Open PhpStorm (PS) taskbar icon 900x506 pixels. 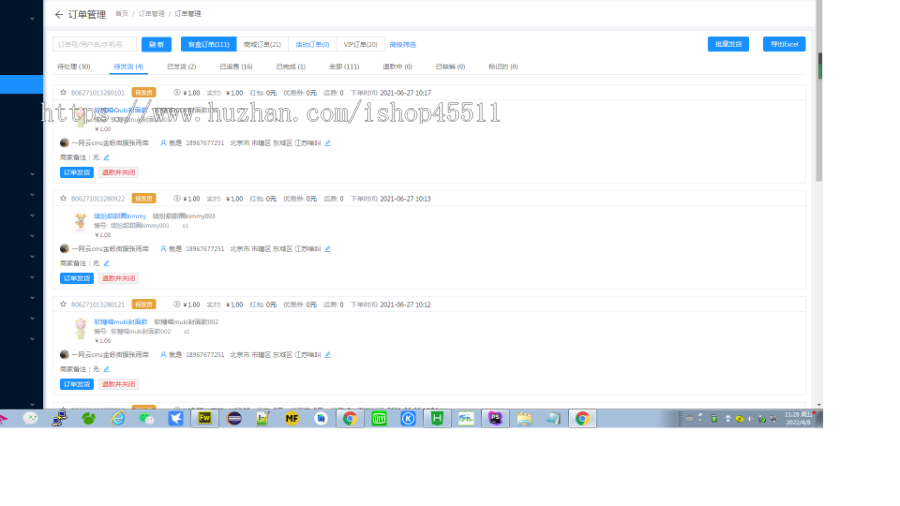(495, 418)
